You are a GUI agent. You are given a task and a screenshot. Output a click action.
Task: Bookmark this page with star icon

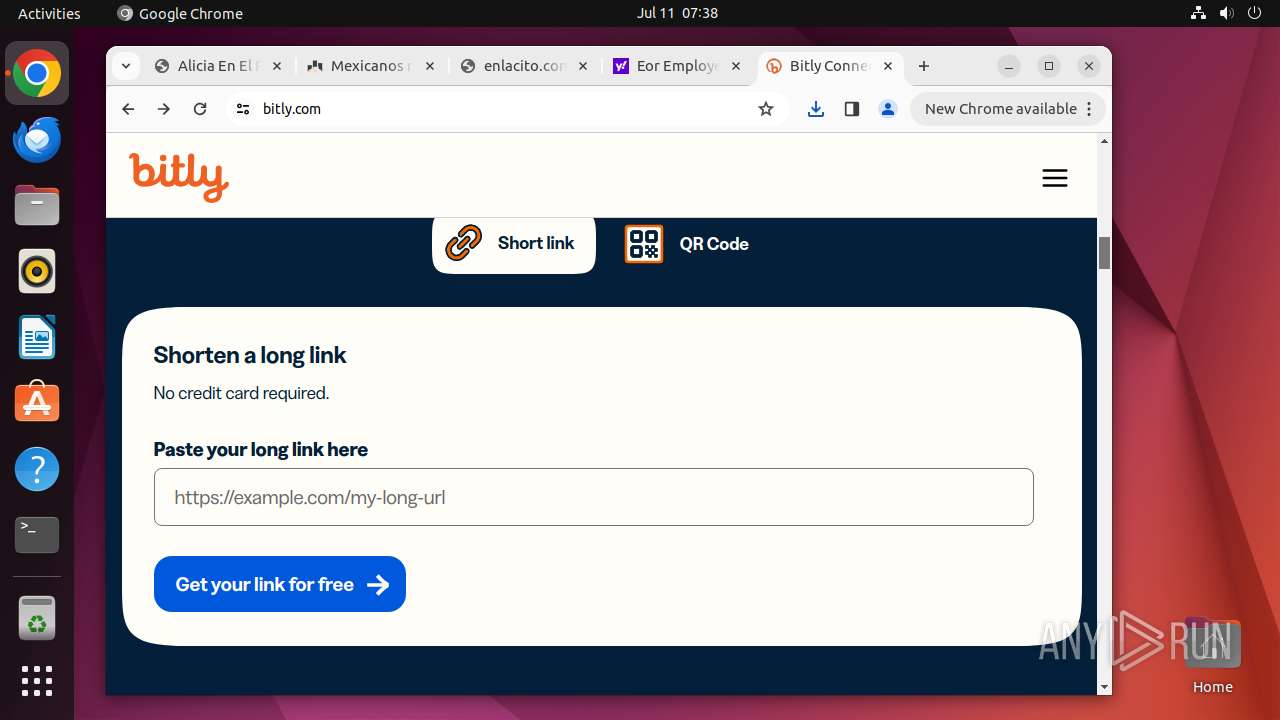pos(766,109)
